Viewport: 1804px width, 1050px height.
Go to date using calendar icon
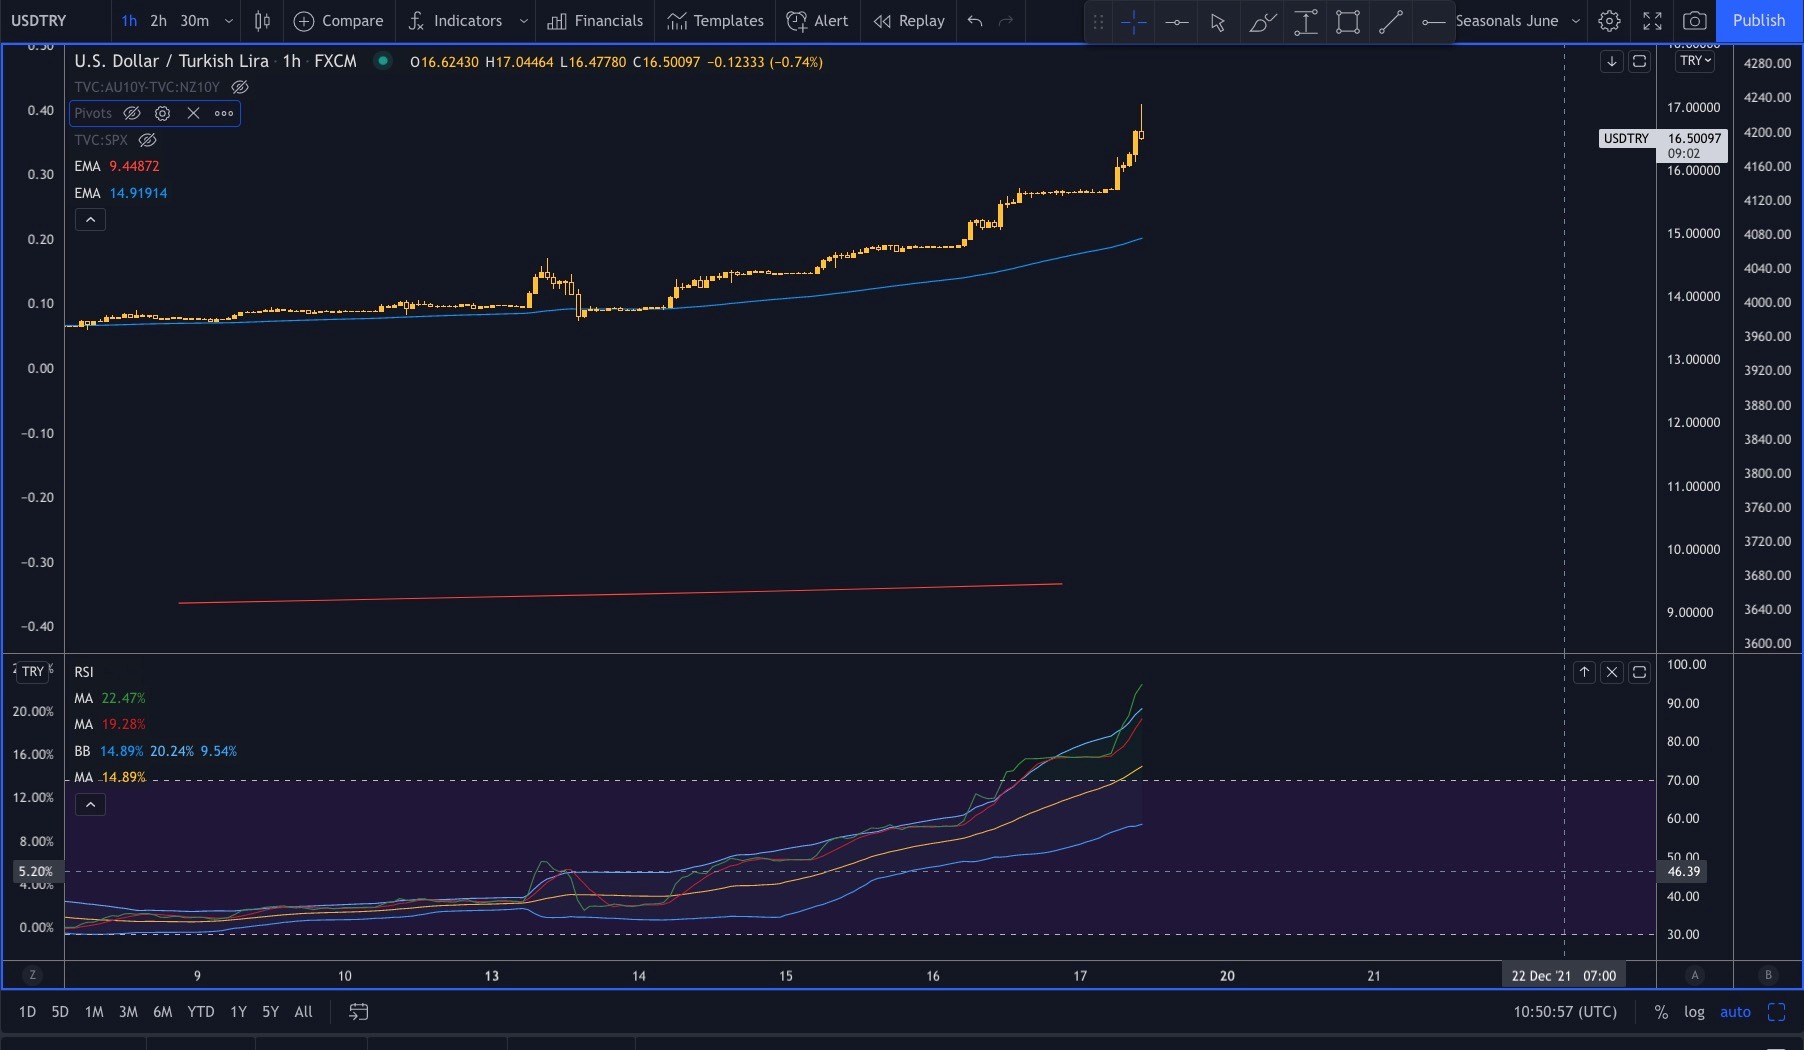[358, 1012]
